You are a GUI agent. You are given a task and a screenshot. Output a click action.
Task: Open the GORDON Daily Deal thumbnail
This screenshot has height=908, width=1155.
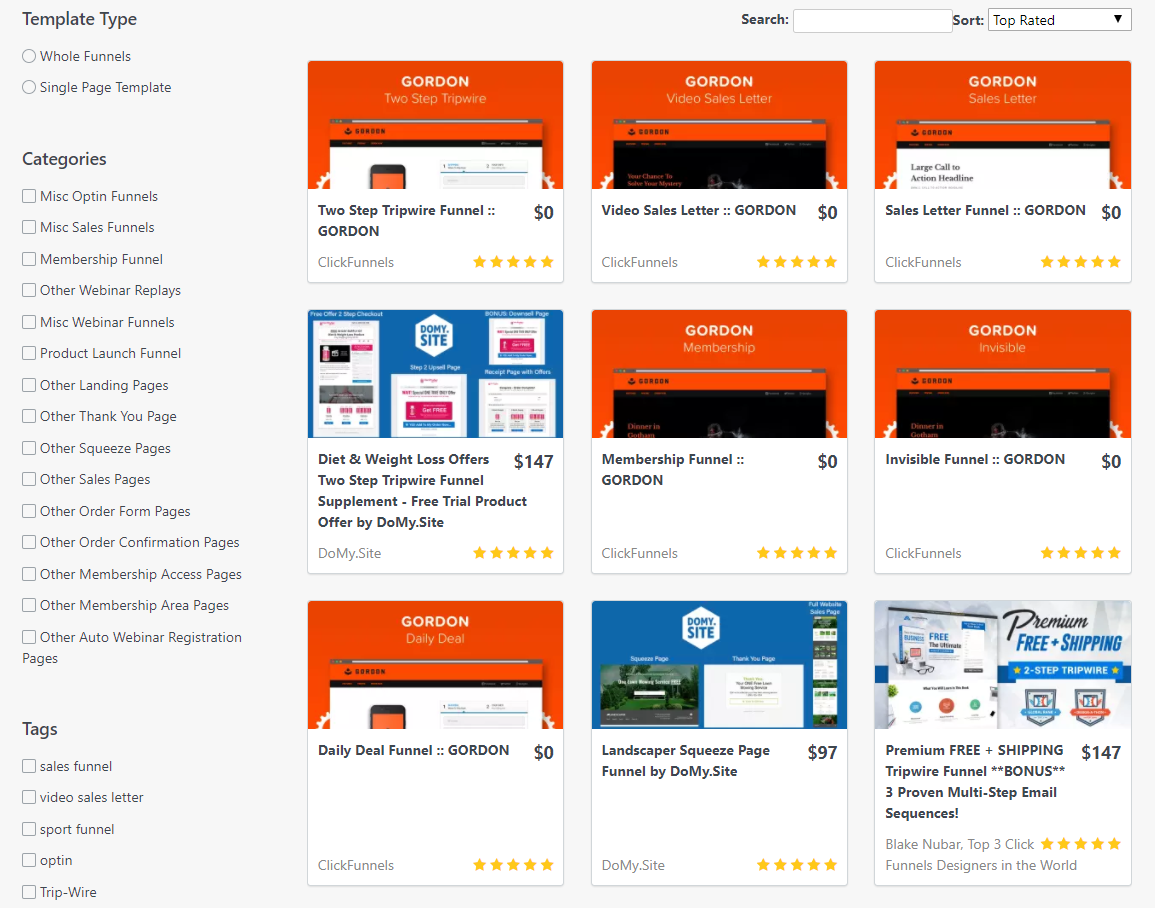(x=435, y=664)
